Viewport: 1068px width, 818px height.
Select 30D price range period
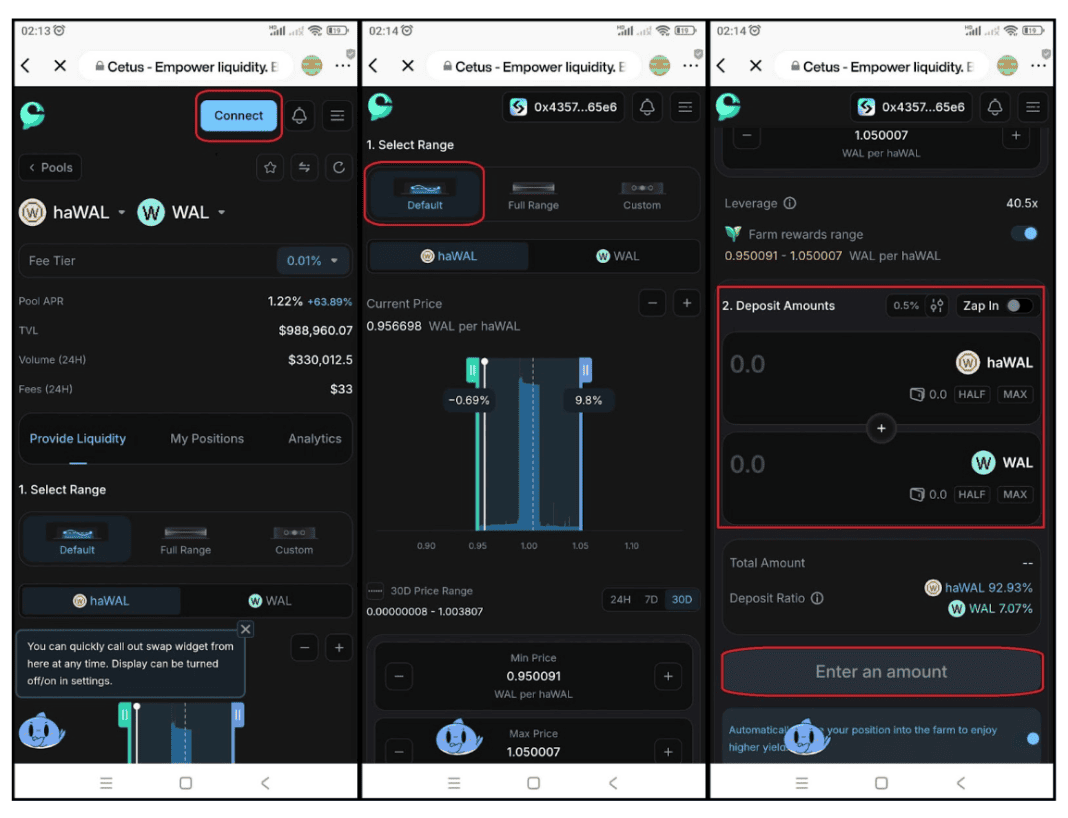[x=682, y=599]
